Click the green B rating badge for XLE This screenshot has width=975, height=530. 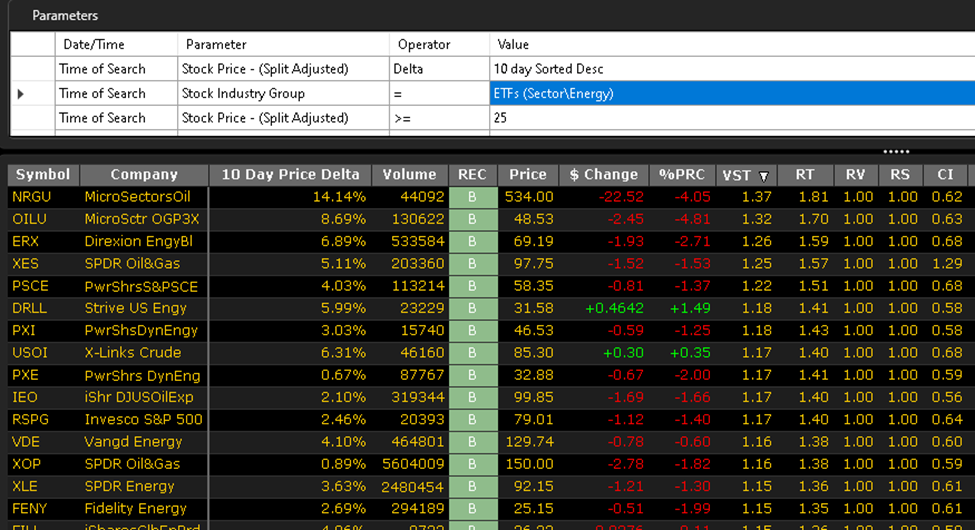[x=472, y=487]
